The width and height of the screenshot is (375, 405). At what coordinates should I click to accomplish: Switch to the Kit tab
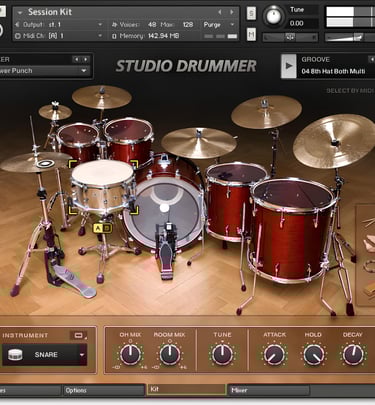click(x=186, y=389)
